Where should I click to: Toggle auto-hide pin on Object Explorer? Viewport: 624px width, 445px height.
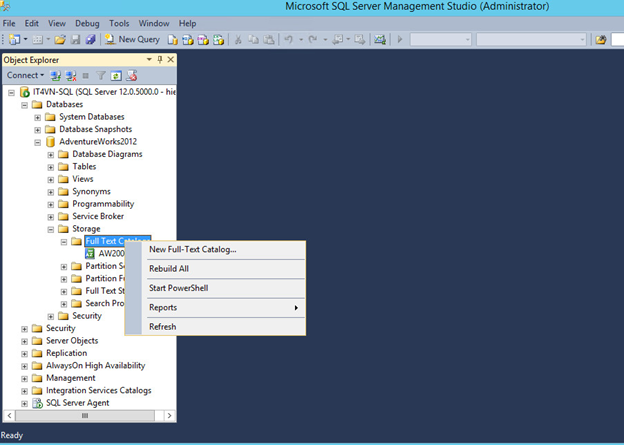click(160, 59)
